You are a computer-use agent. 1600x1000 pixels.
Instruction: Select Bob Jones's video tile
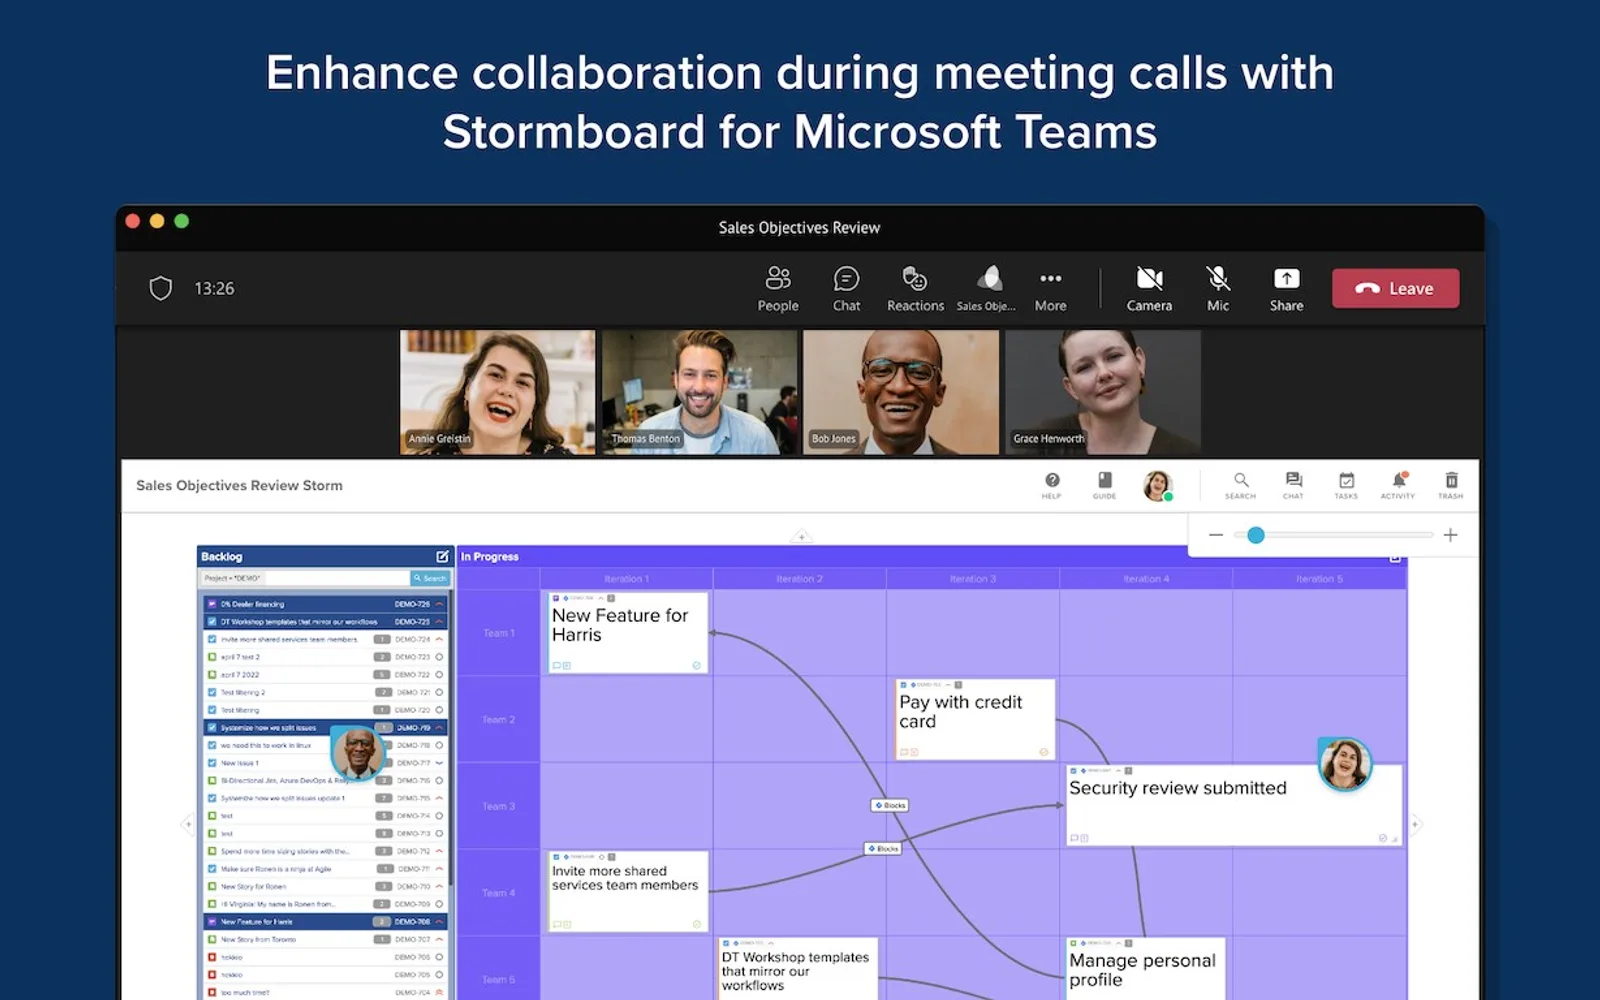pyautogui.click(x=901, y=392)
